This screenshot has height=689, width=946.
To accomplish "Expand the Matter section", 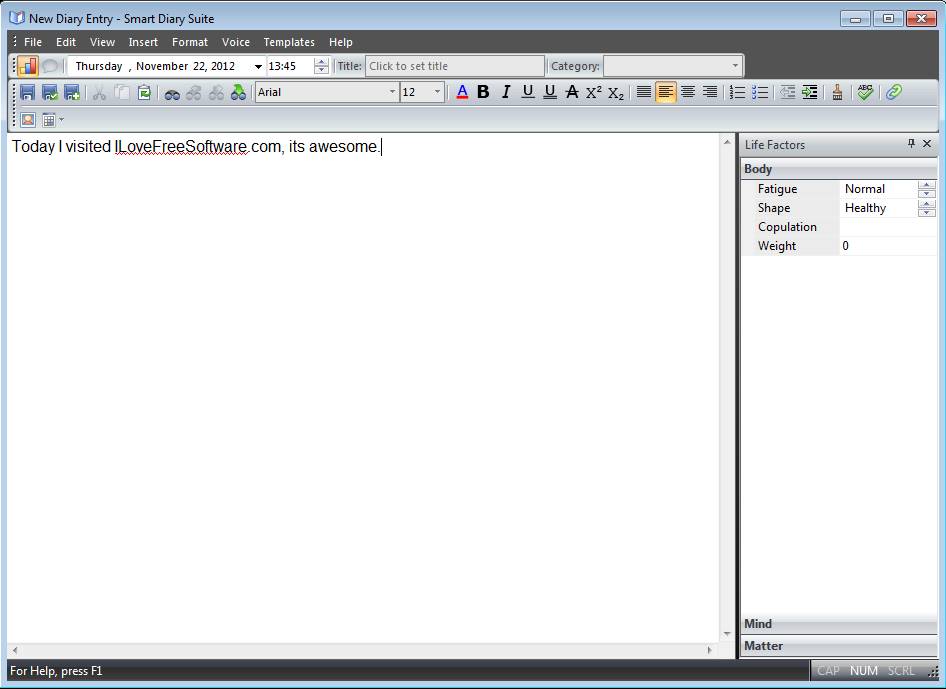I will point(838,646).
